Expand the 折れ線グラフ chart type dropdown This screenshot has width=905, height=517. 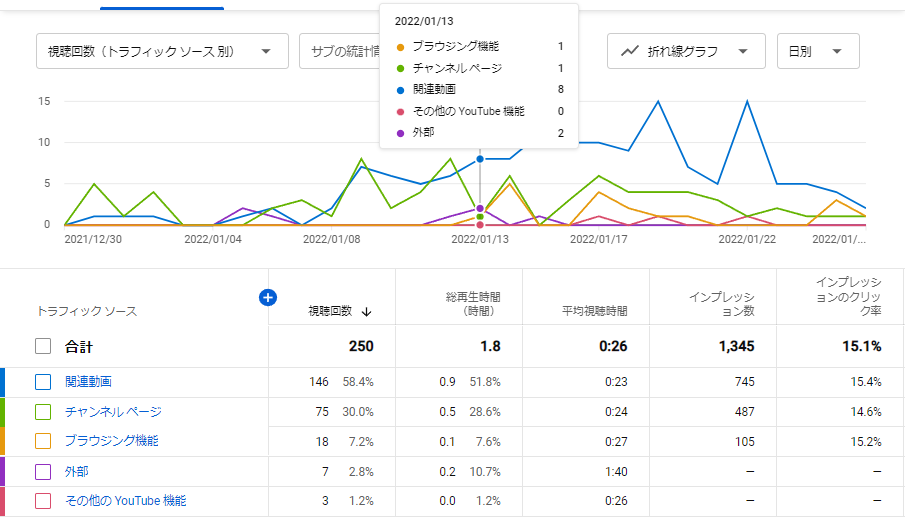coord(686,51)
